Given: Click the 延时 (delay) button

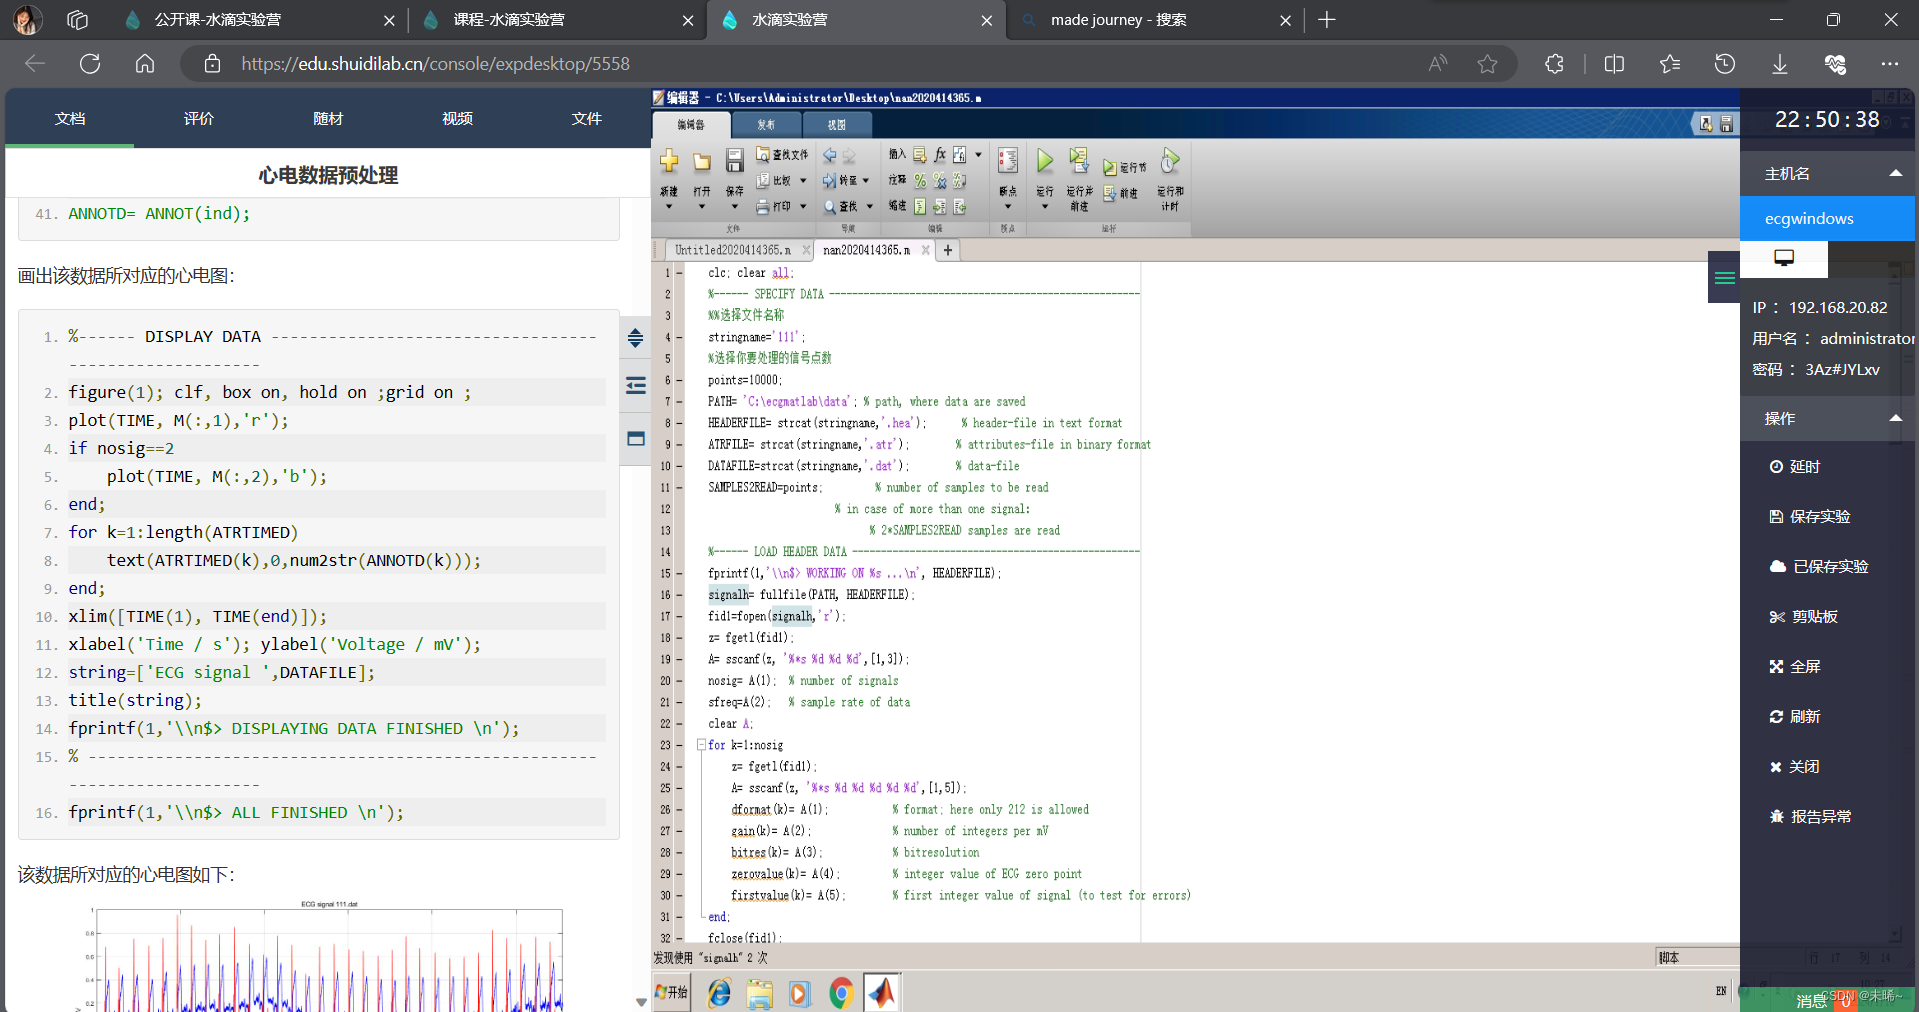Looking at the screenshot, I should [x=1796, y=467].
